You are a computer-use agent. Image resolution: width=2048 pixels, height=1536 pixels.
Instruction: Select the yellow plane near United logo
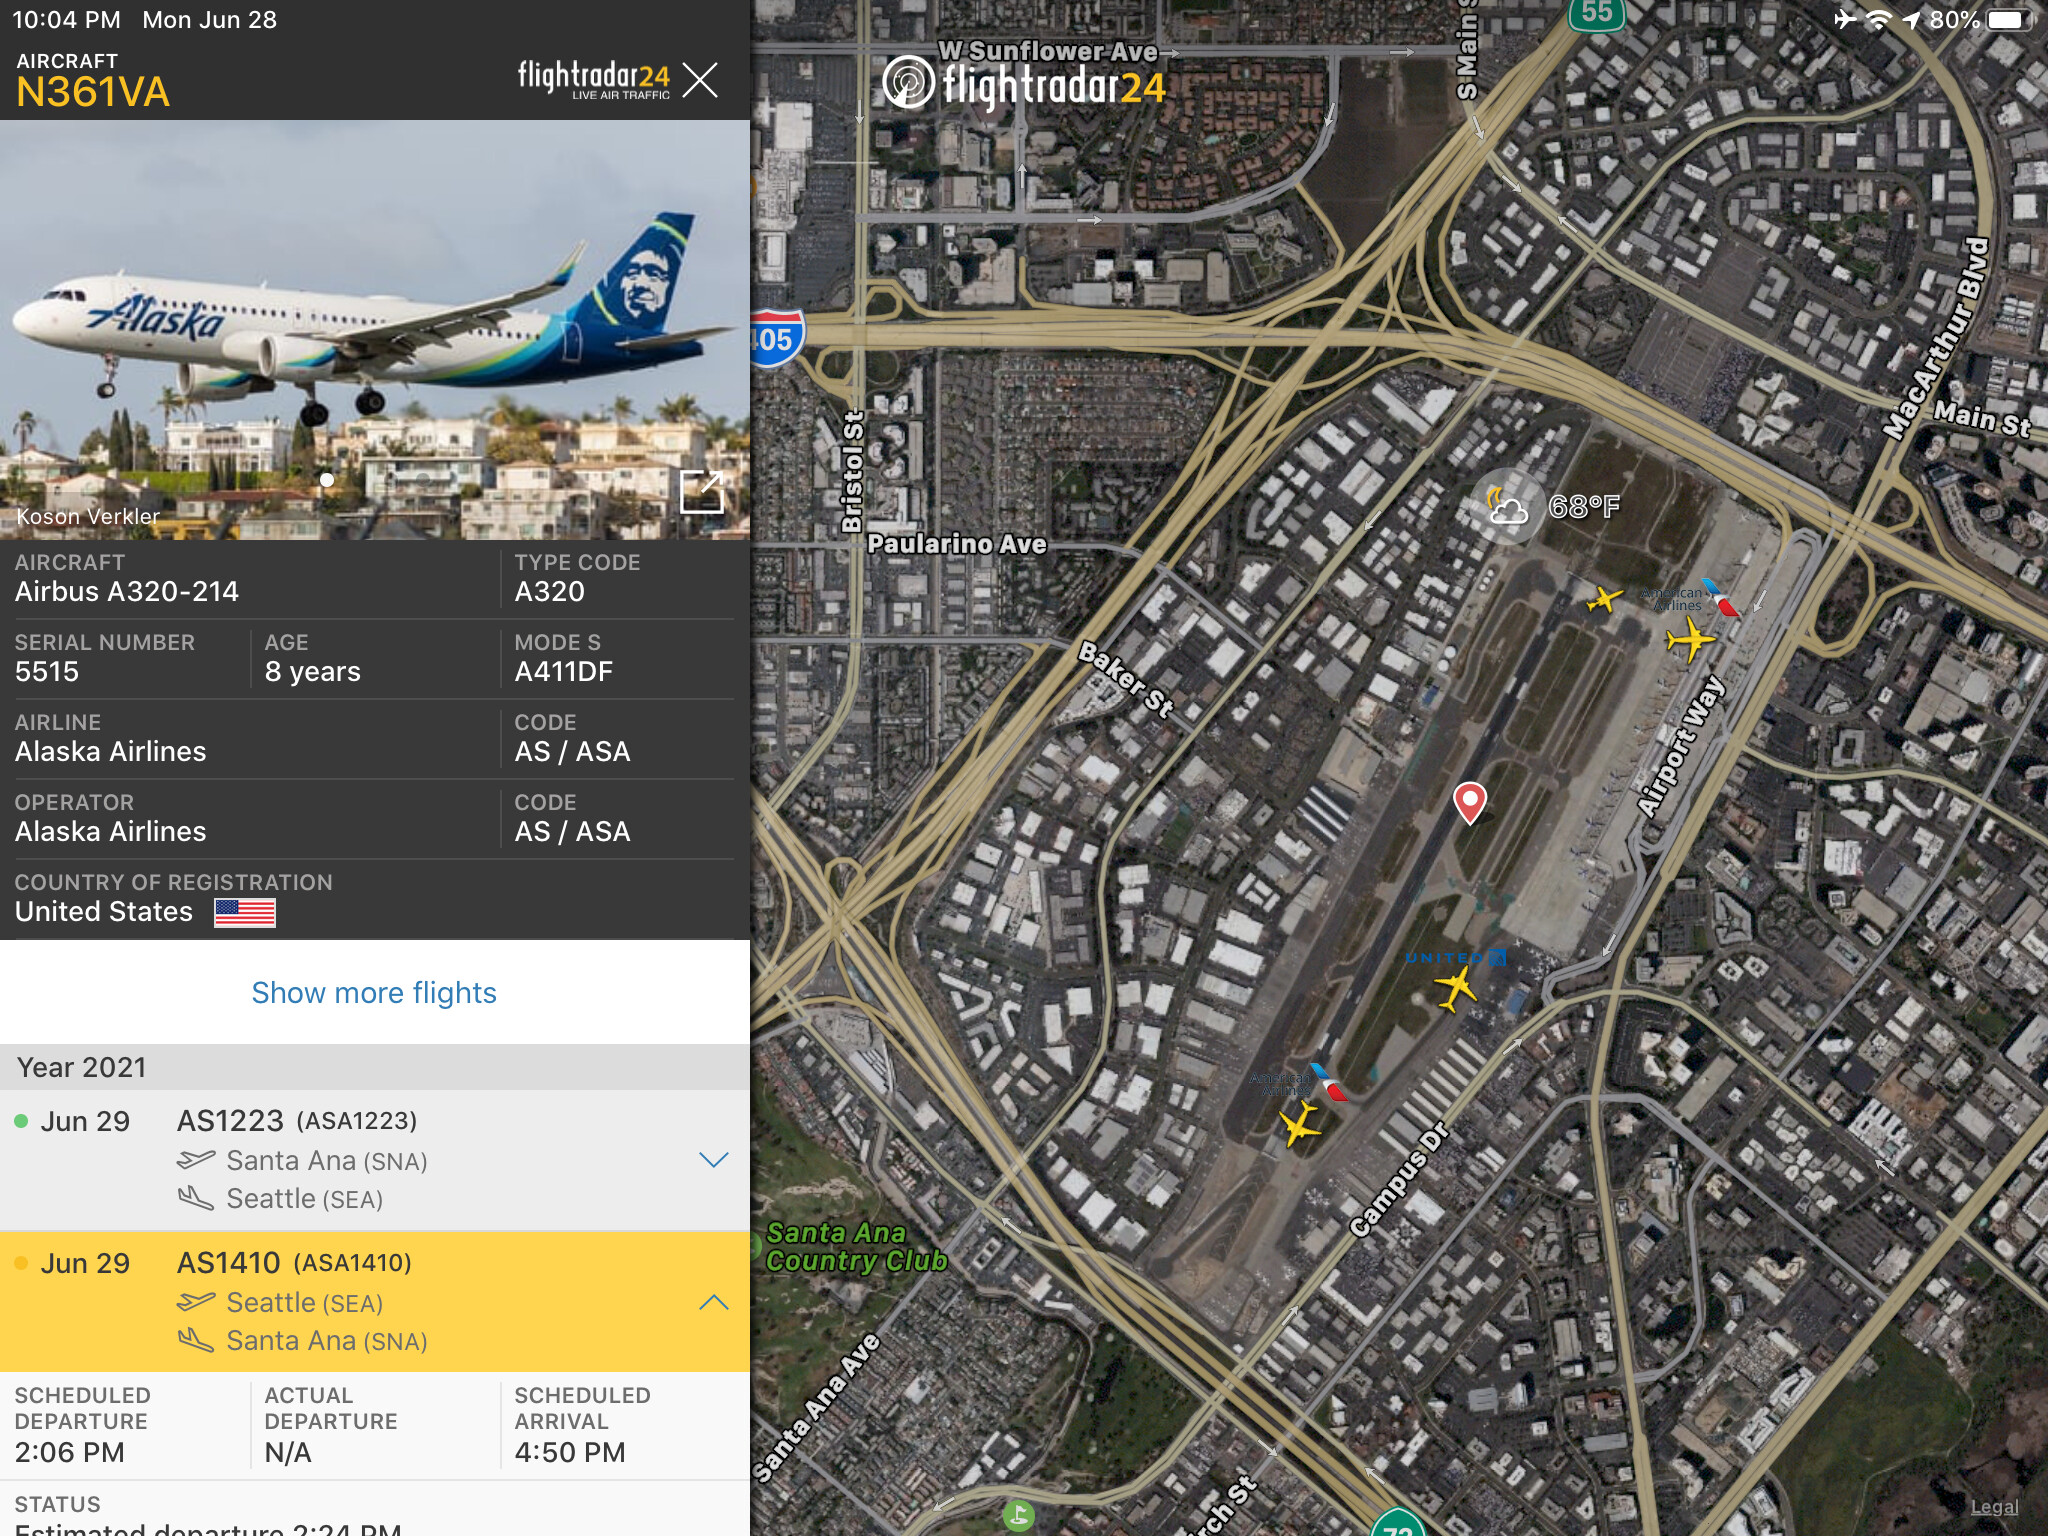point(1455,989)
